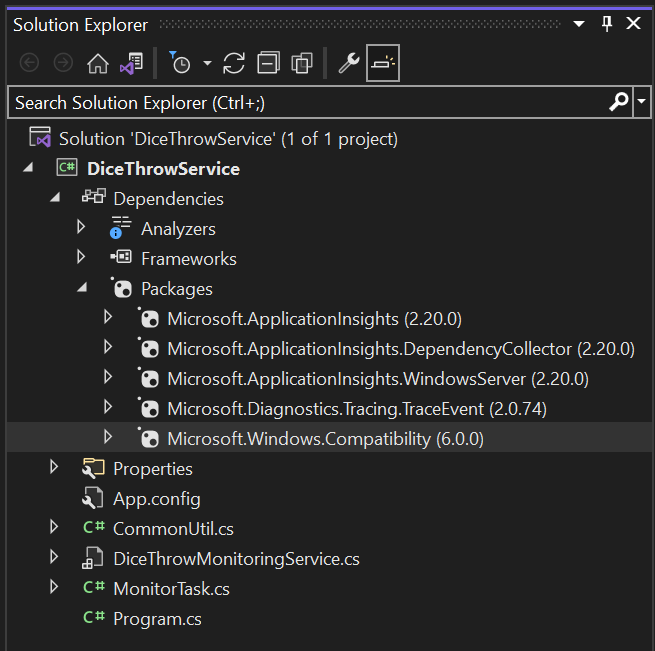Click the Frameworks icon
This screenshot has width=655, height=651.
click(x=121, y=257)
